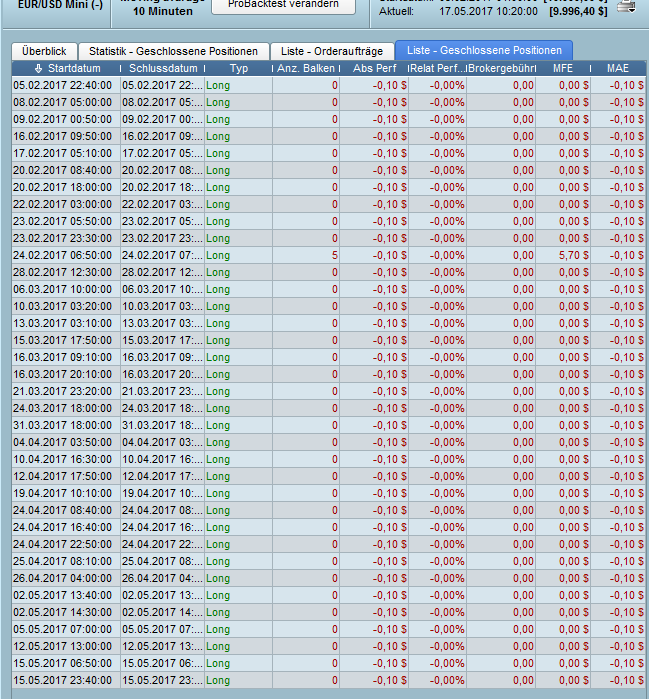Select start date 24.04.2017 08:40:00
The height and width of the screenshot is (699, 649).
pyautogui.click(x=62, y=510)
